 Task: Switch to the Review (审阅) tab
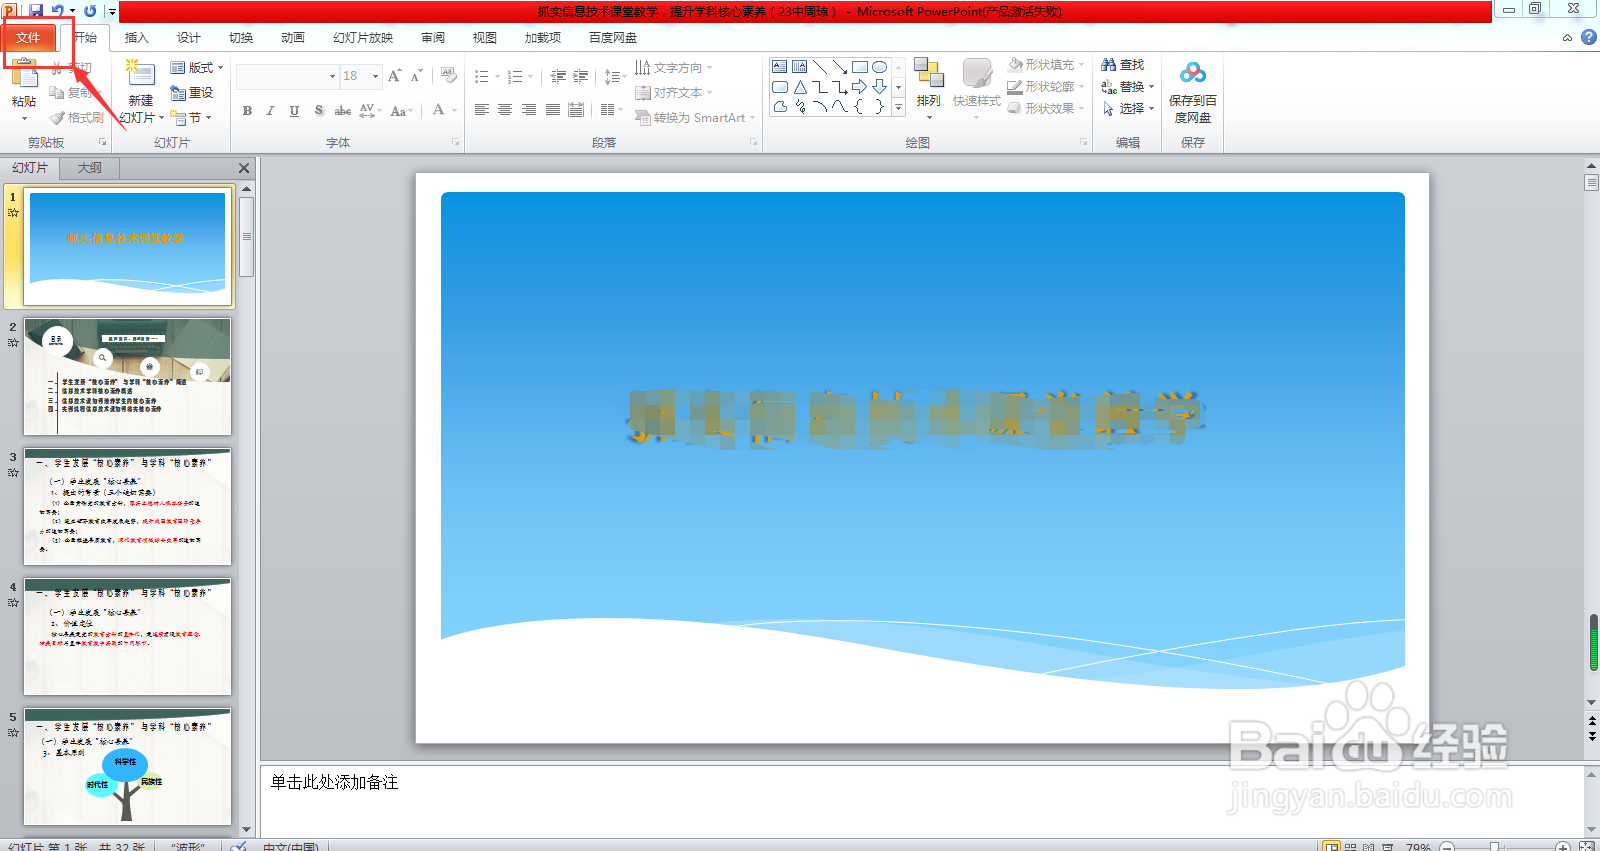point(433,38)
